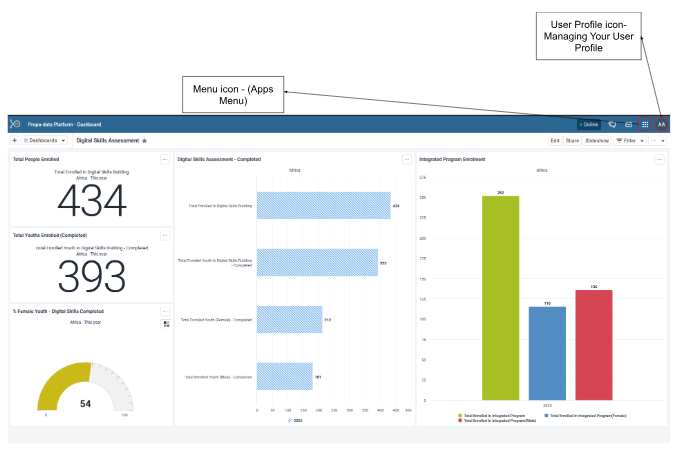The width and height of the screenshot is (684, 457).
Task: Toggle 2023 legend item in bar chart
Action: [295, 420]
